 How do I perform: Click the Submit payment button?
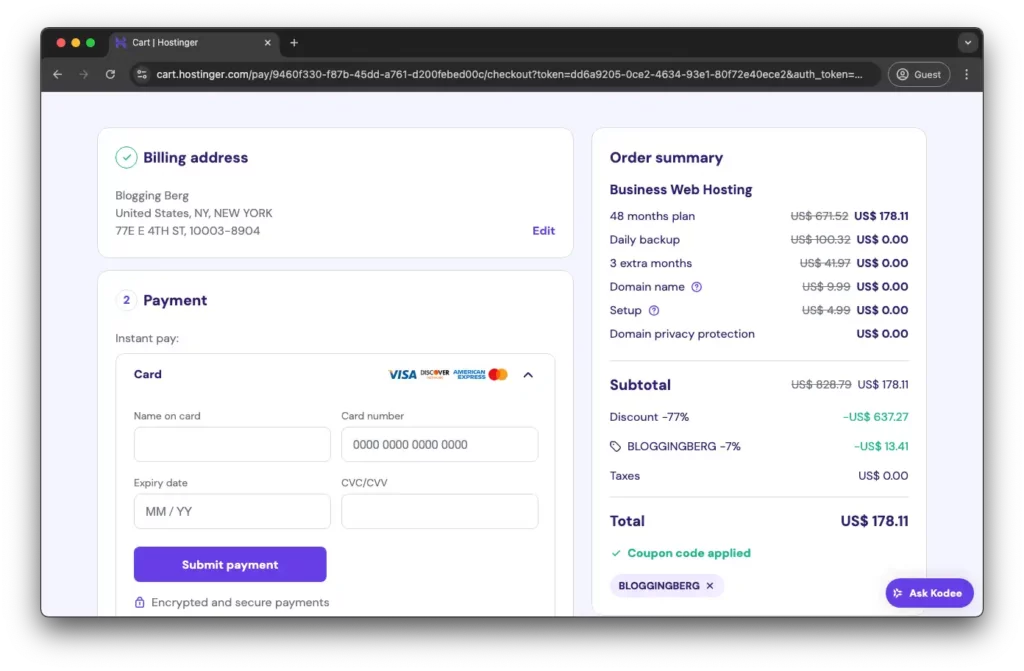point(230,564)
